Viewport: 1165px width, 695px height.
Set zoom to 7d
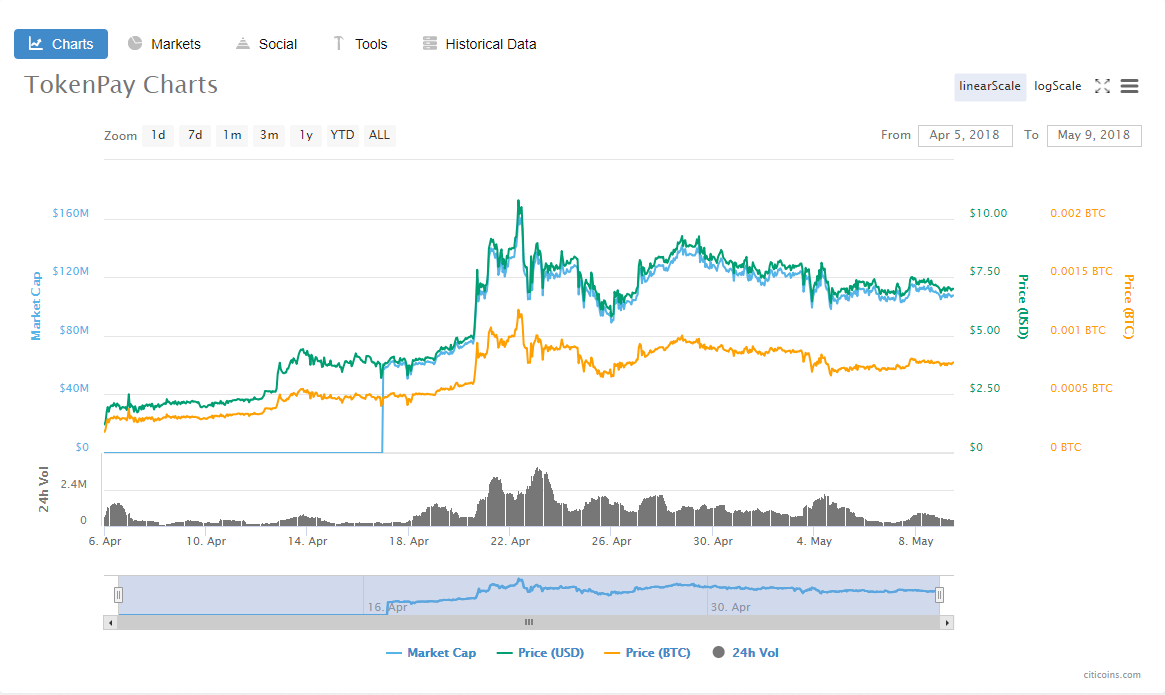click(x=195, y=135)
